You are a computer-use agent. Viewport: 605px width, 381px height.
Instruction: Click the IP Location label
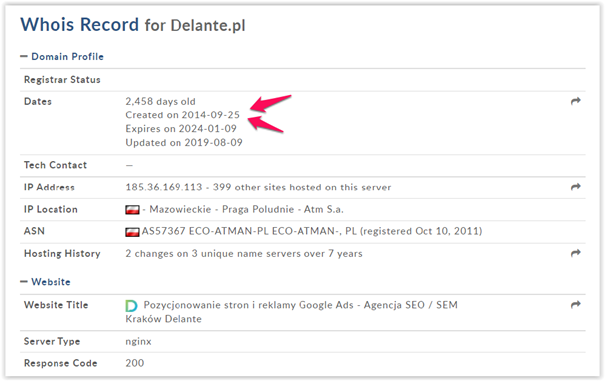[51, 209]
